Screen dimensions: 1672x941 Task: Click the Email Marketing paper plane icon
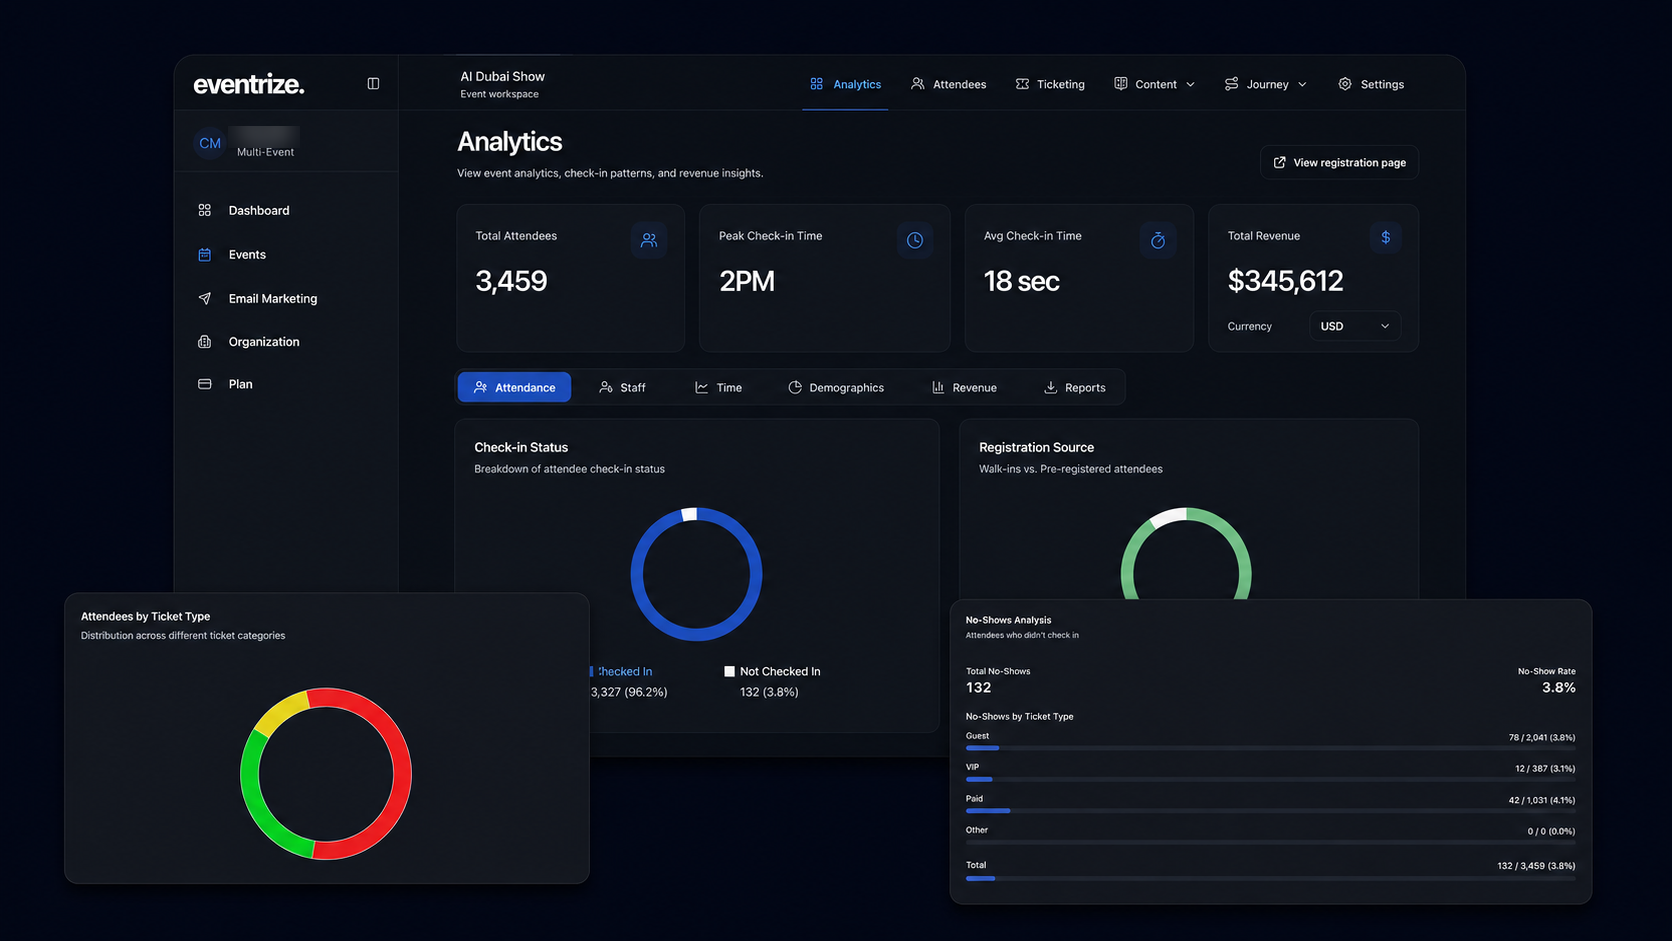pos(205,298)
